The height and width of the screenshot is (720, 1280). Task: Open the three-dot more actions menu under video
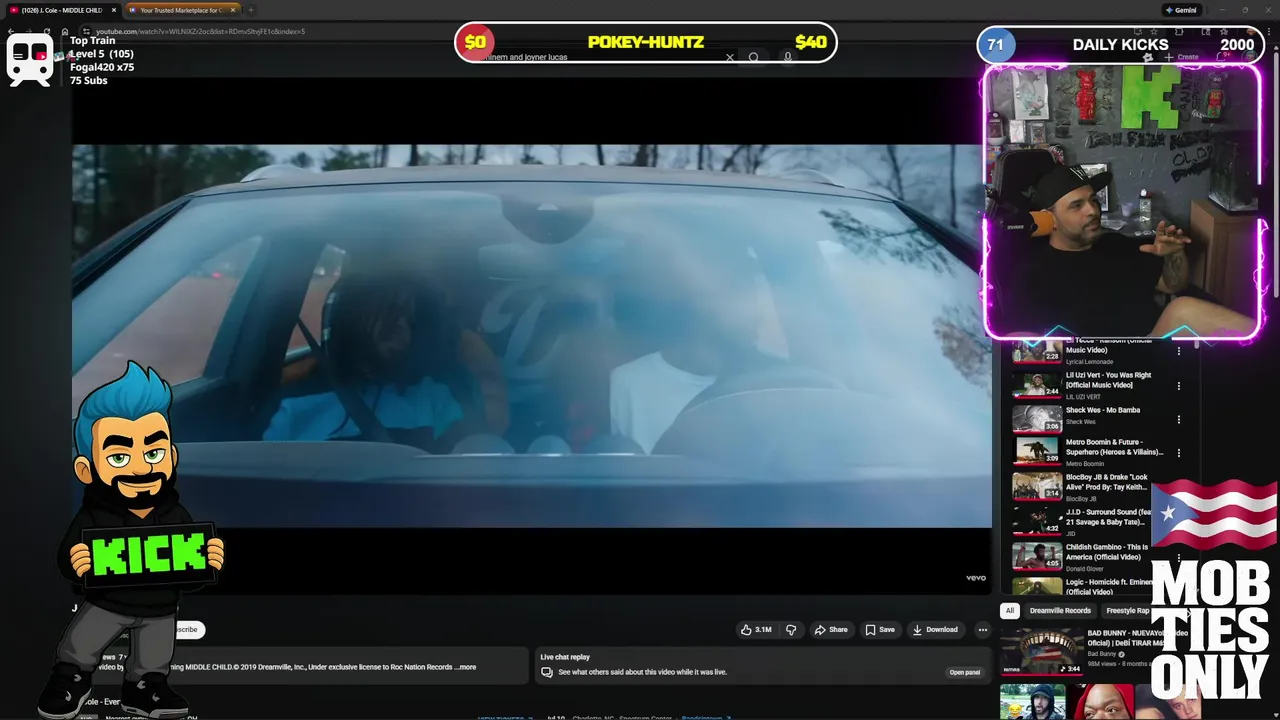point(982,630)
